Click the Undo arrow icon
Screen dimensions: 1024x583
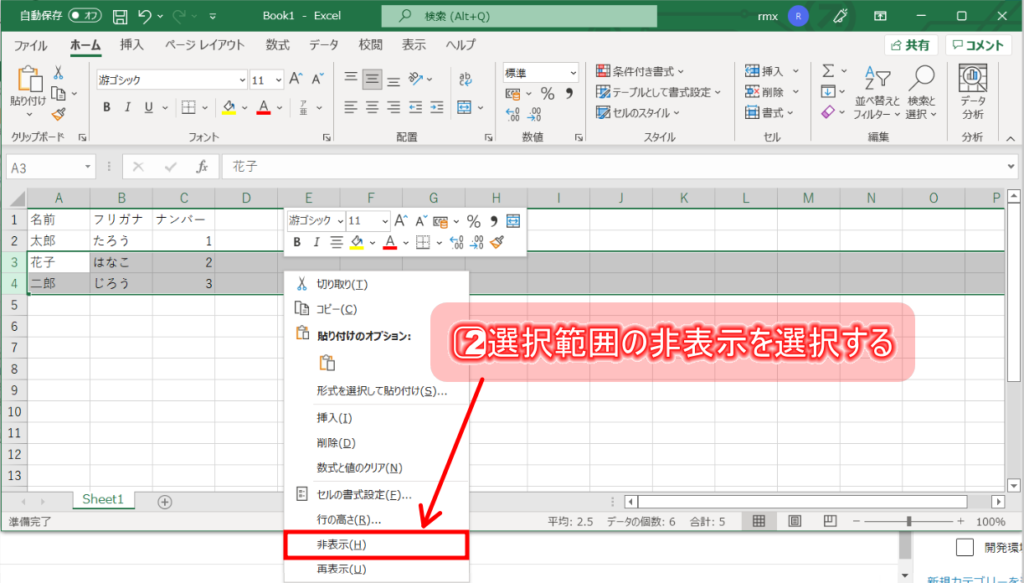(x=146, y=16)
